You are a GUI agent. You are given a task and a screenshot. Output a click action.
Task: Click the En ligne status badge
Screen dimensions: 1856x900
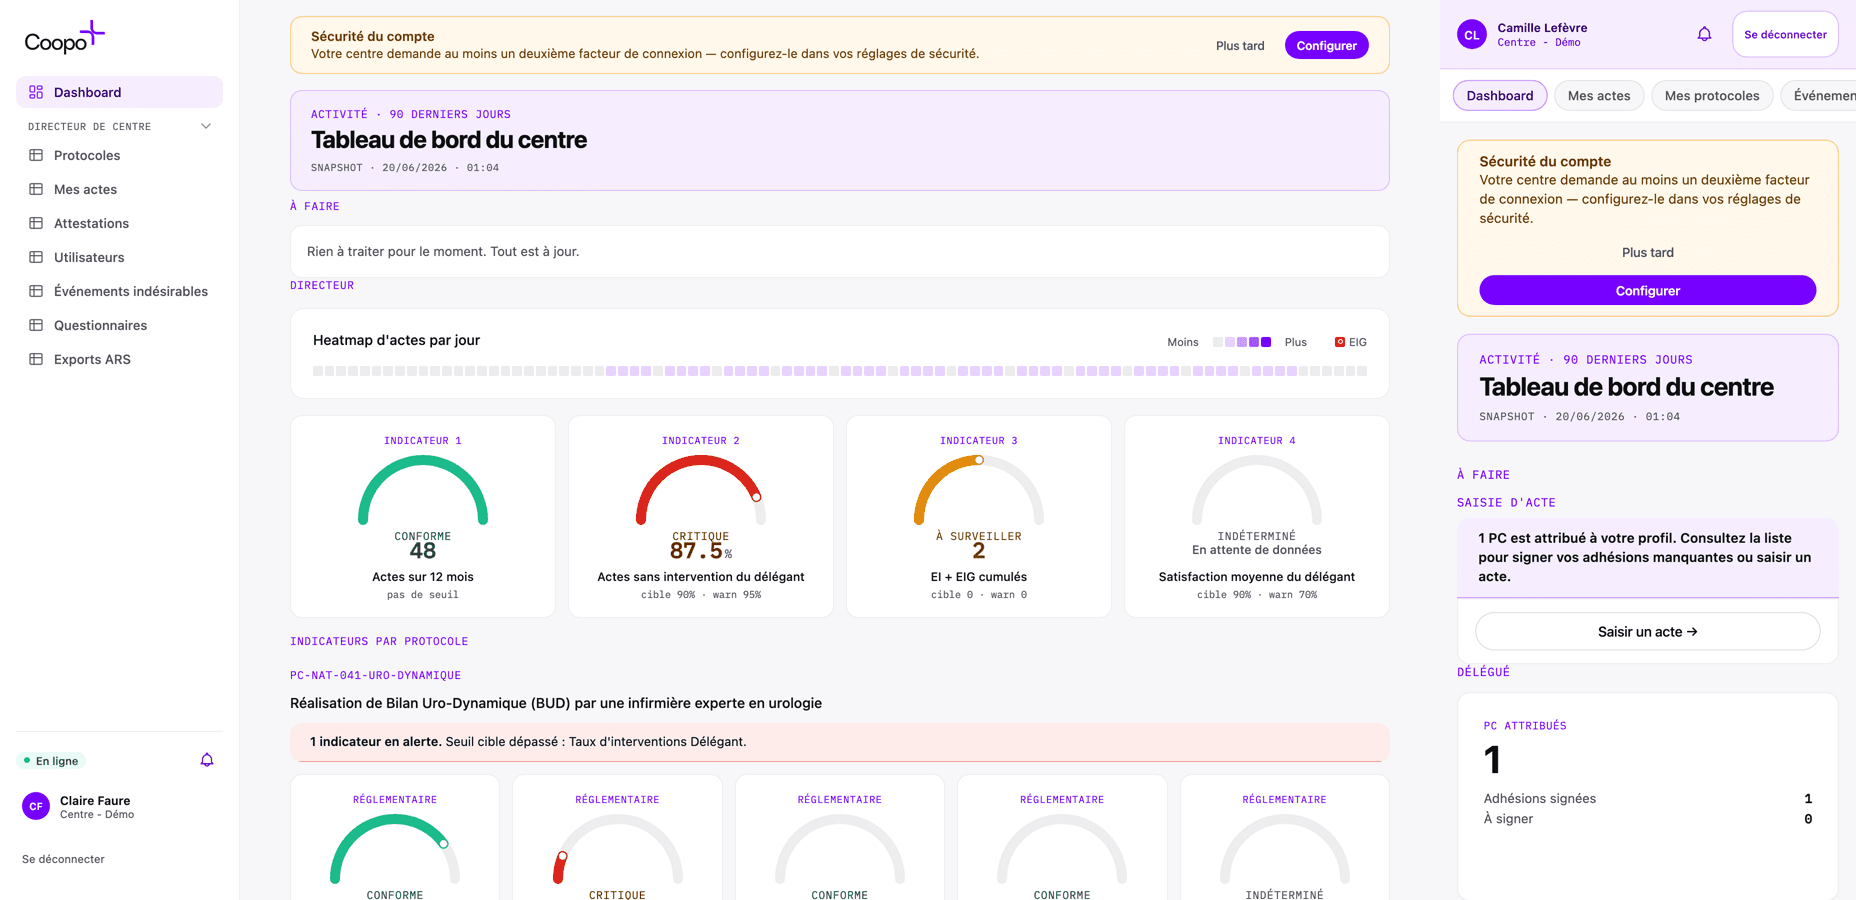(x=51, y=761)
